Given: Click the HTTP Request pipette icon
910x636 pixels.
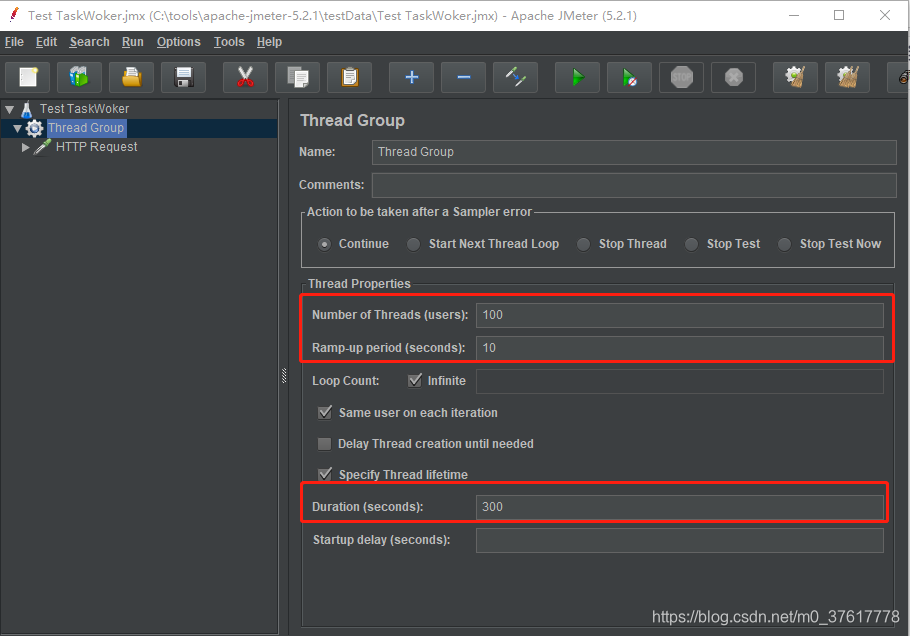Looking at the screenshot, I should [42, 147].
